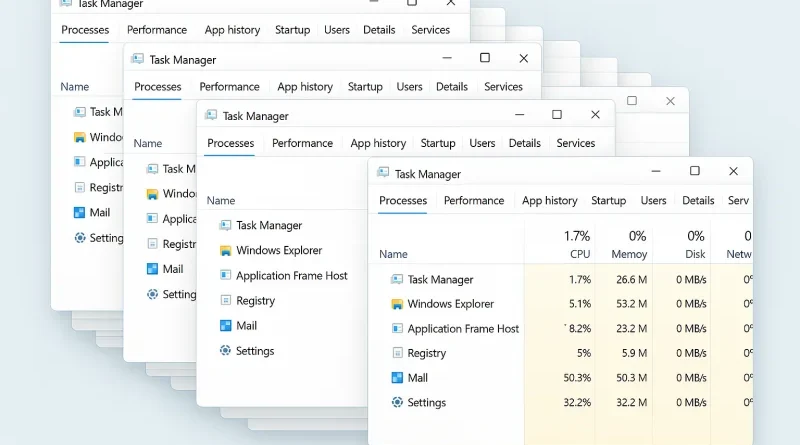Screen dimensions: 800x445
Task: Click Task Manager row icon in second-from-front window
Action: pyautogui.click(x=225, y=225)
